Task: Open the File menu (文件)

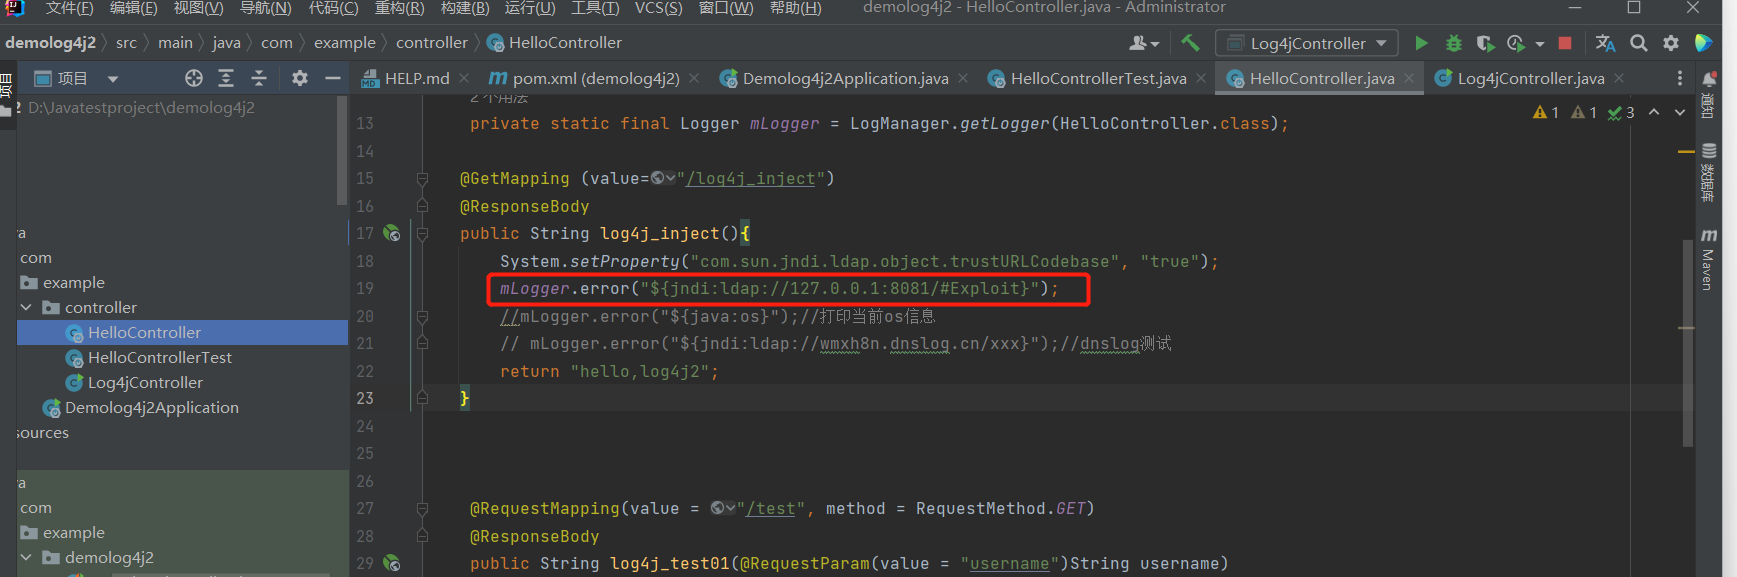Action: [x=69, y=8]
